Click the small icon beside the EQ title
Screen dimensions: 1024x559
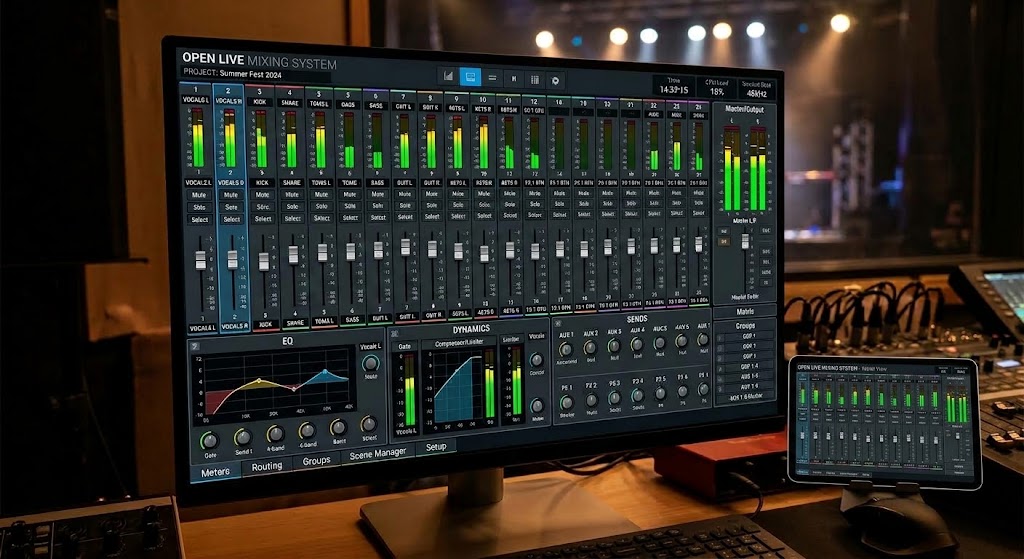pos(195,346)
